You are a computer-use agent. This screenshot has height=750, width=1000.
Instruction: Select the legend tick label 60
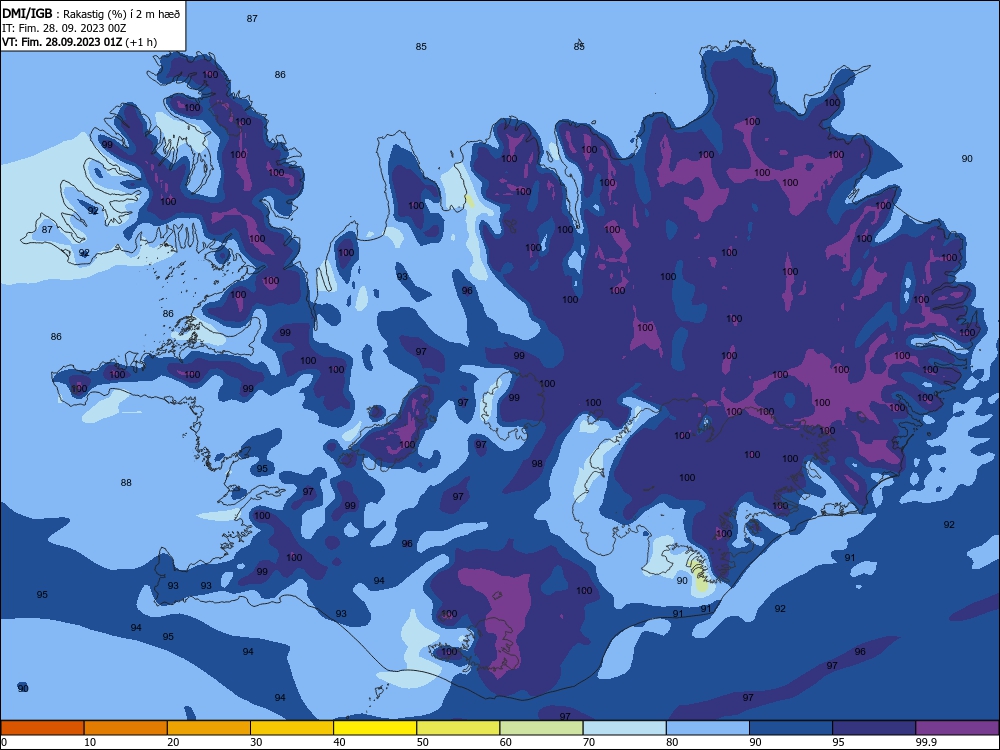(506, 742)
